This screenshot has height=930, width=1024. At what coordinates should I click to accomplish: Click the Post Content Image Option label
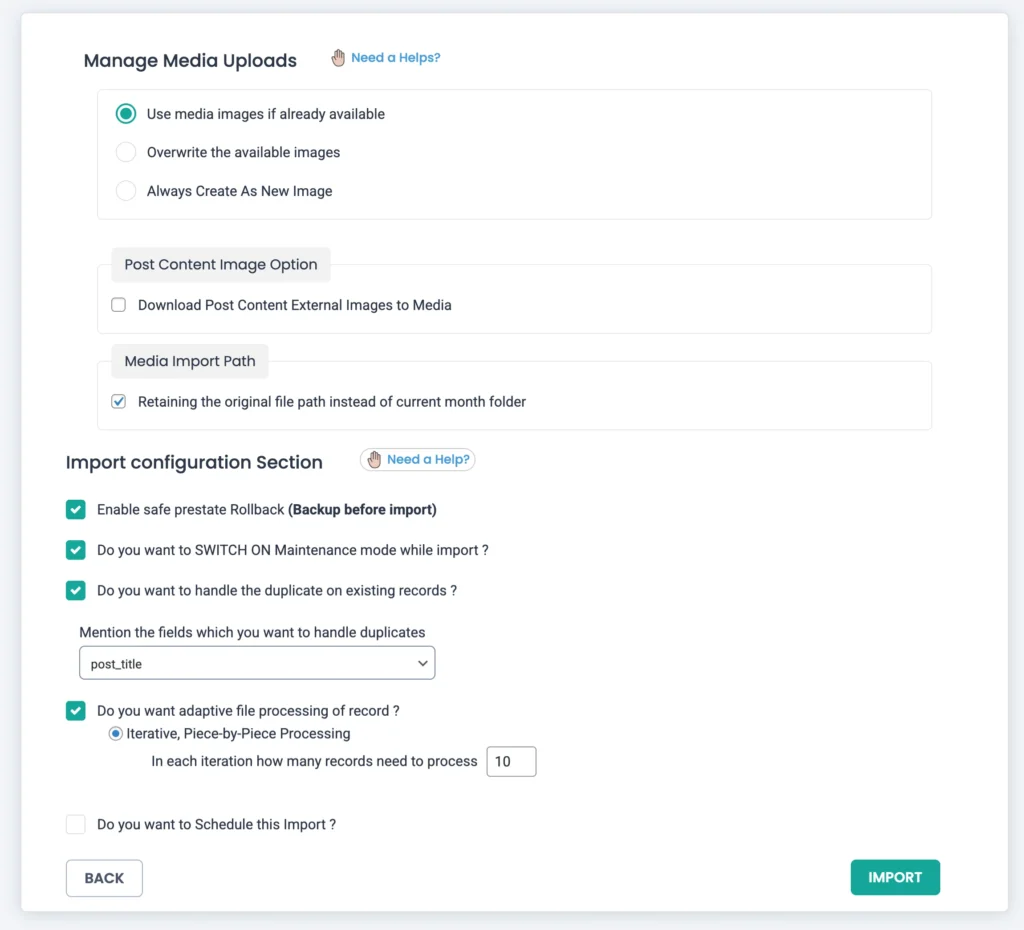click(220, 264)
